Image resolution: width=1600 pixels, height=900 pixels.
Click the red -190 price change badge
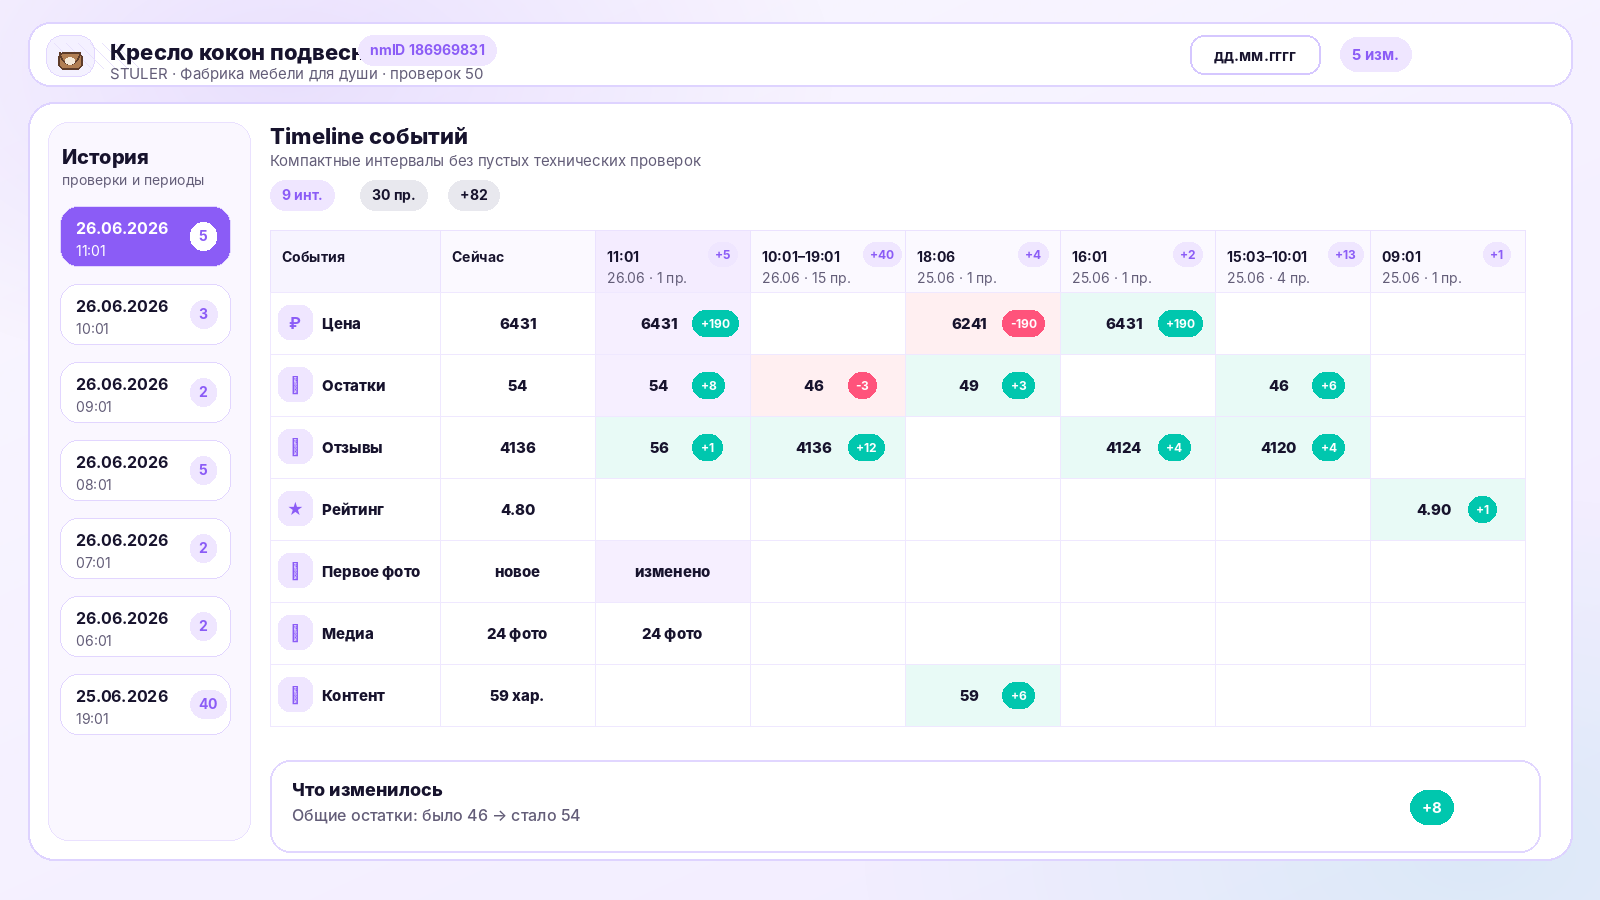point(1023,324)
